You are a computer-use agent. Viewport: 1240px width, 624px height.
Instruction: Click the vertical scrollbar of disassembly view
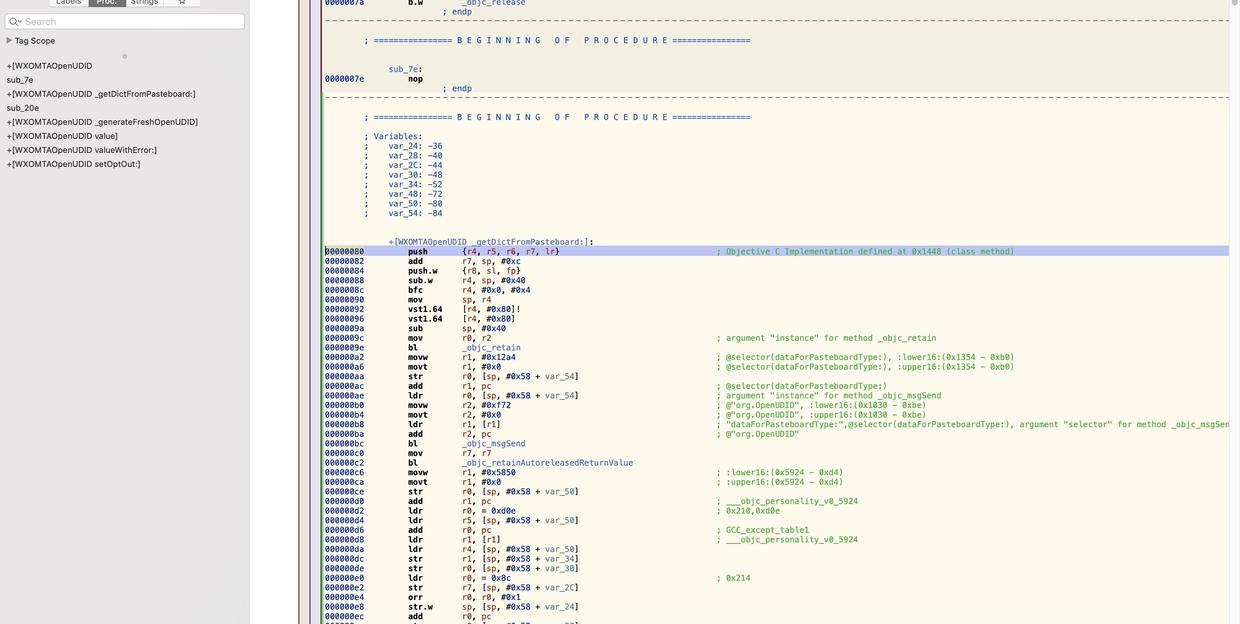coord(1235,312)
